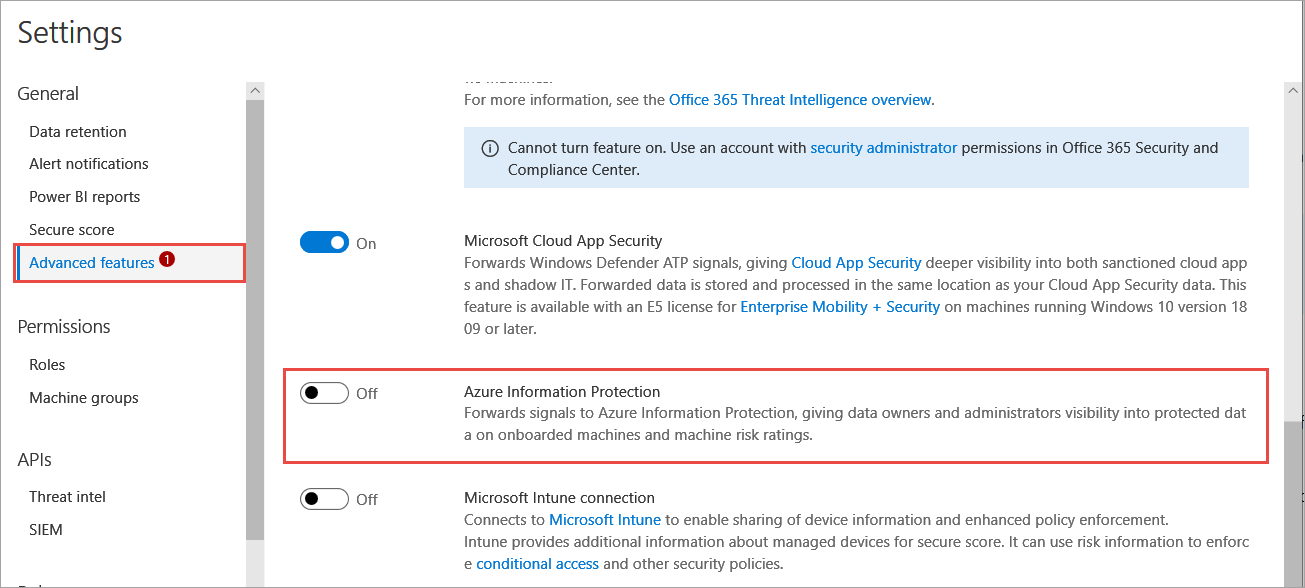Open SIEM settings under APIs

coord(47,530)
